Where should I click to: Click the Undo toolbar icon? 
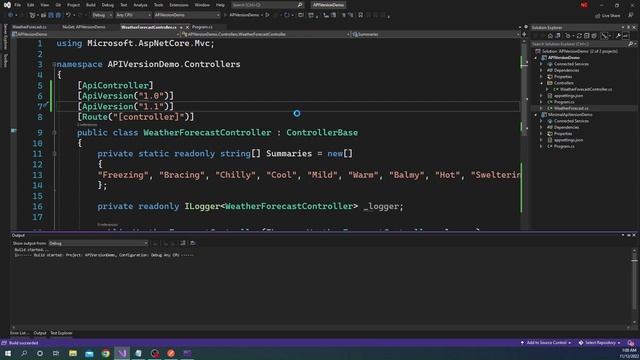tap(68, 15)
